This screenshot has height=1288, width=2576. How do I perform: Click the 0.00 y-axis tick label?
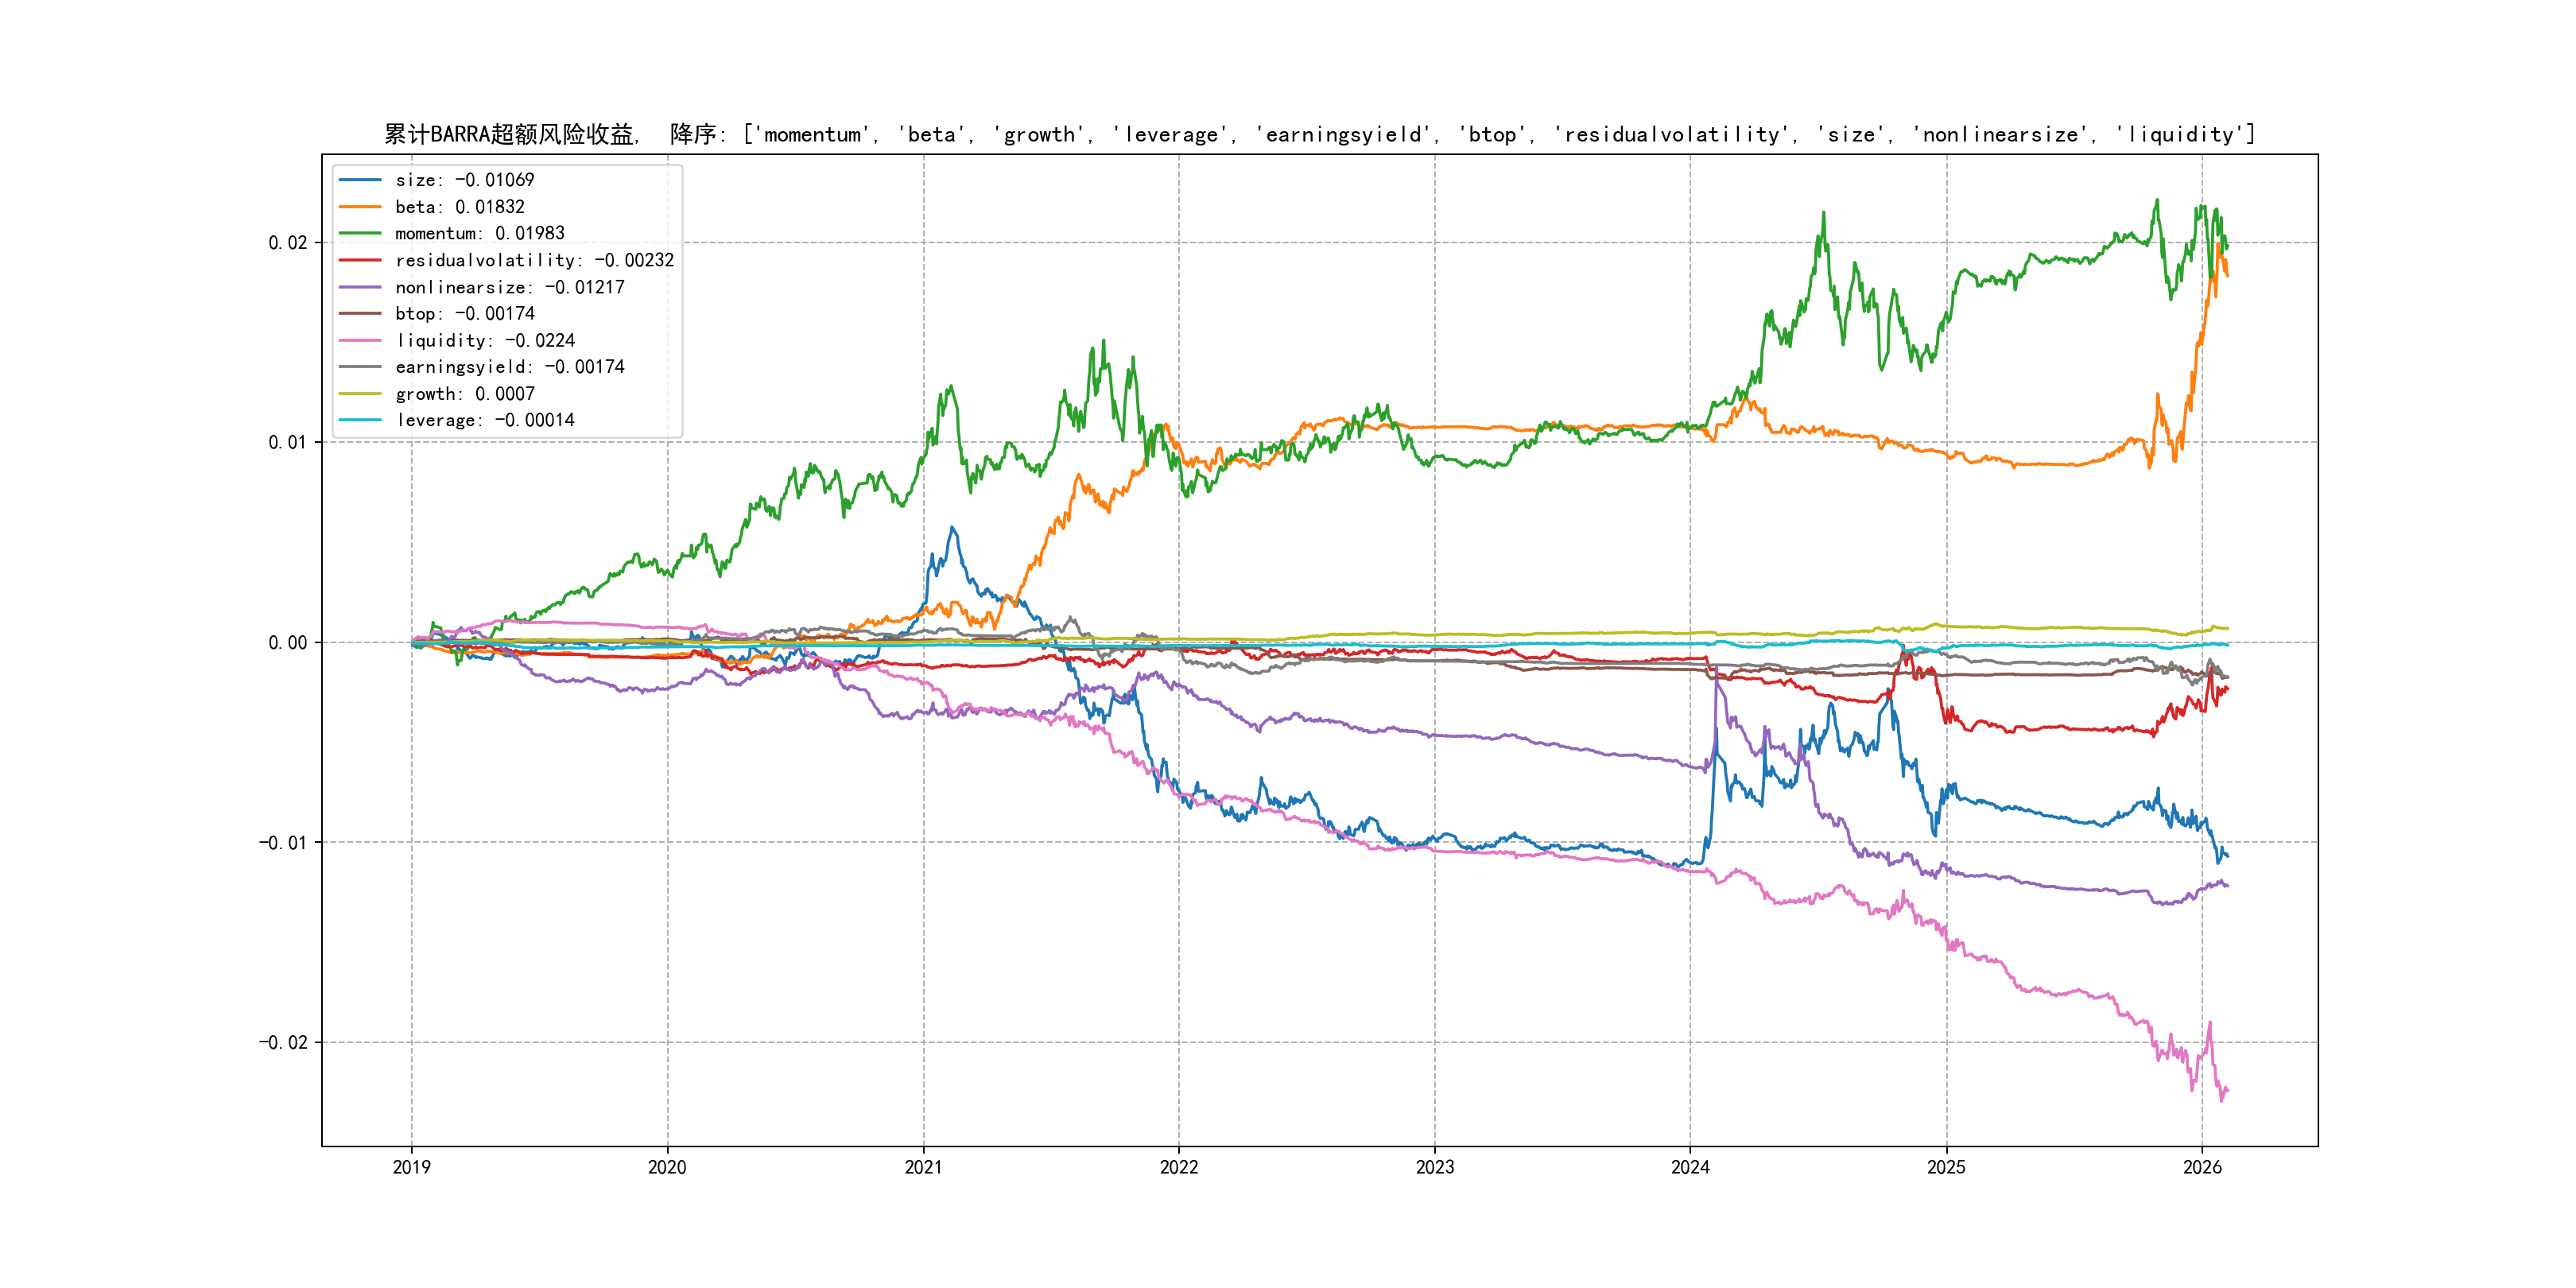(287, 643)
